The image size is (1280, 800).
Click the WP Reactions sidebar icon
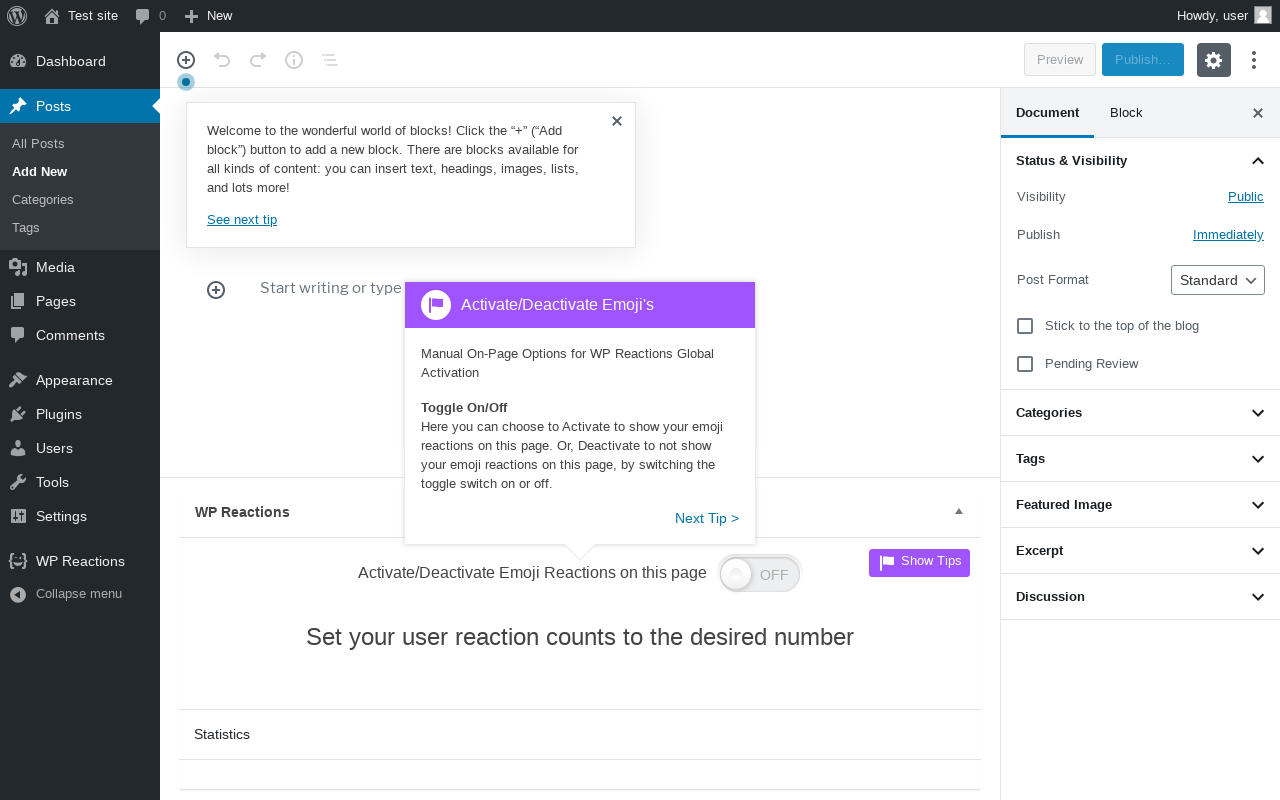coord(18,561)
